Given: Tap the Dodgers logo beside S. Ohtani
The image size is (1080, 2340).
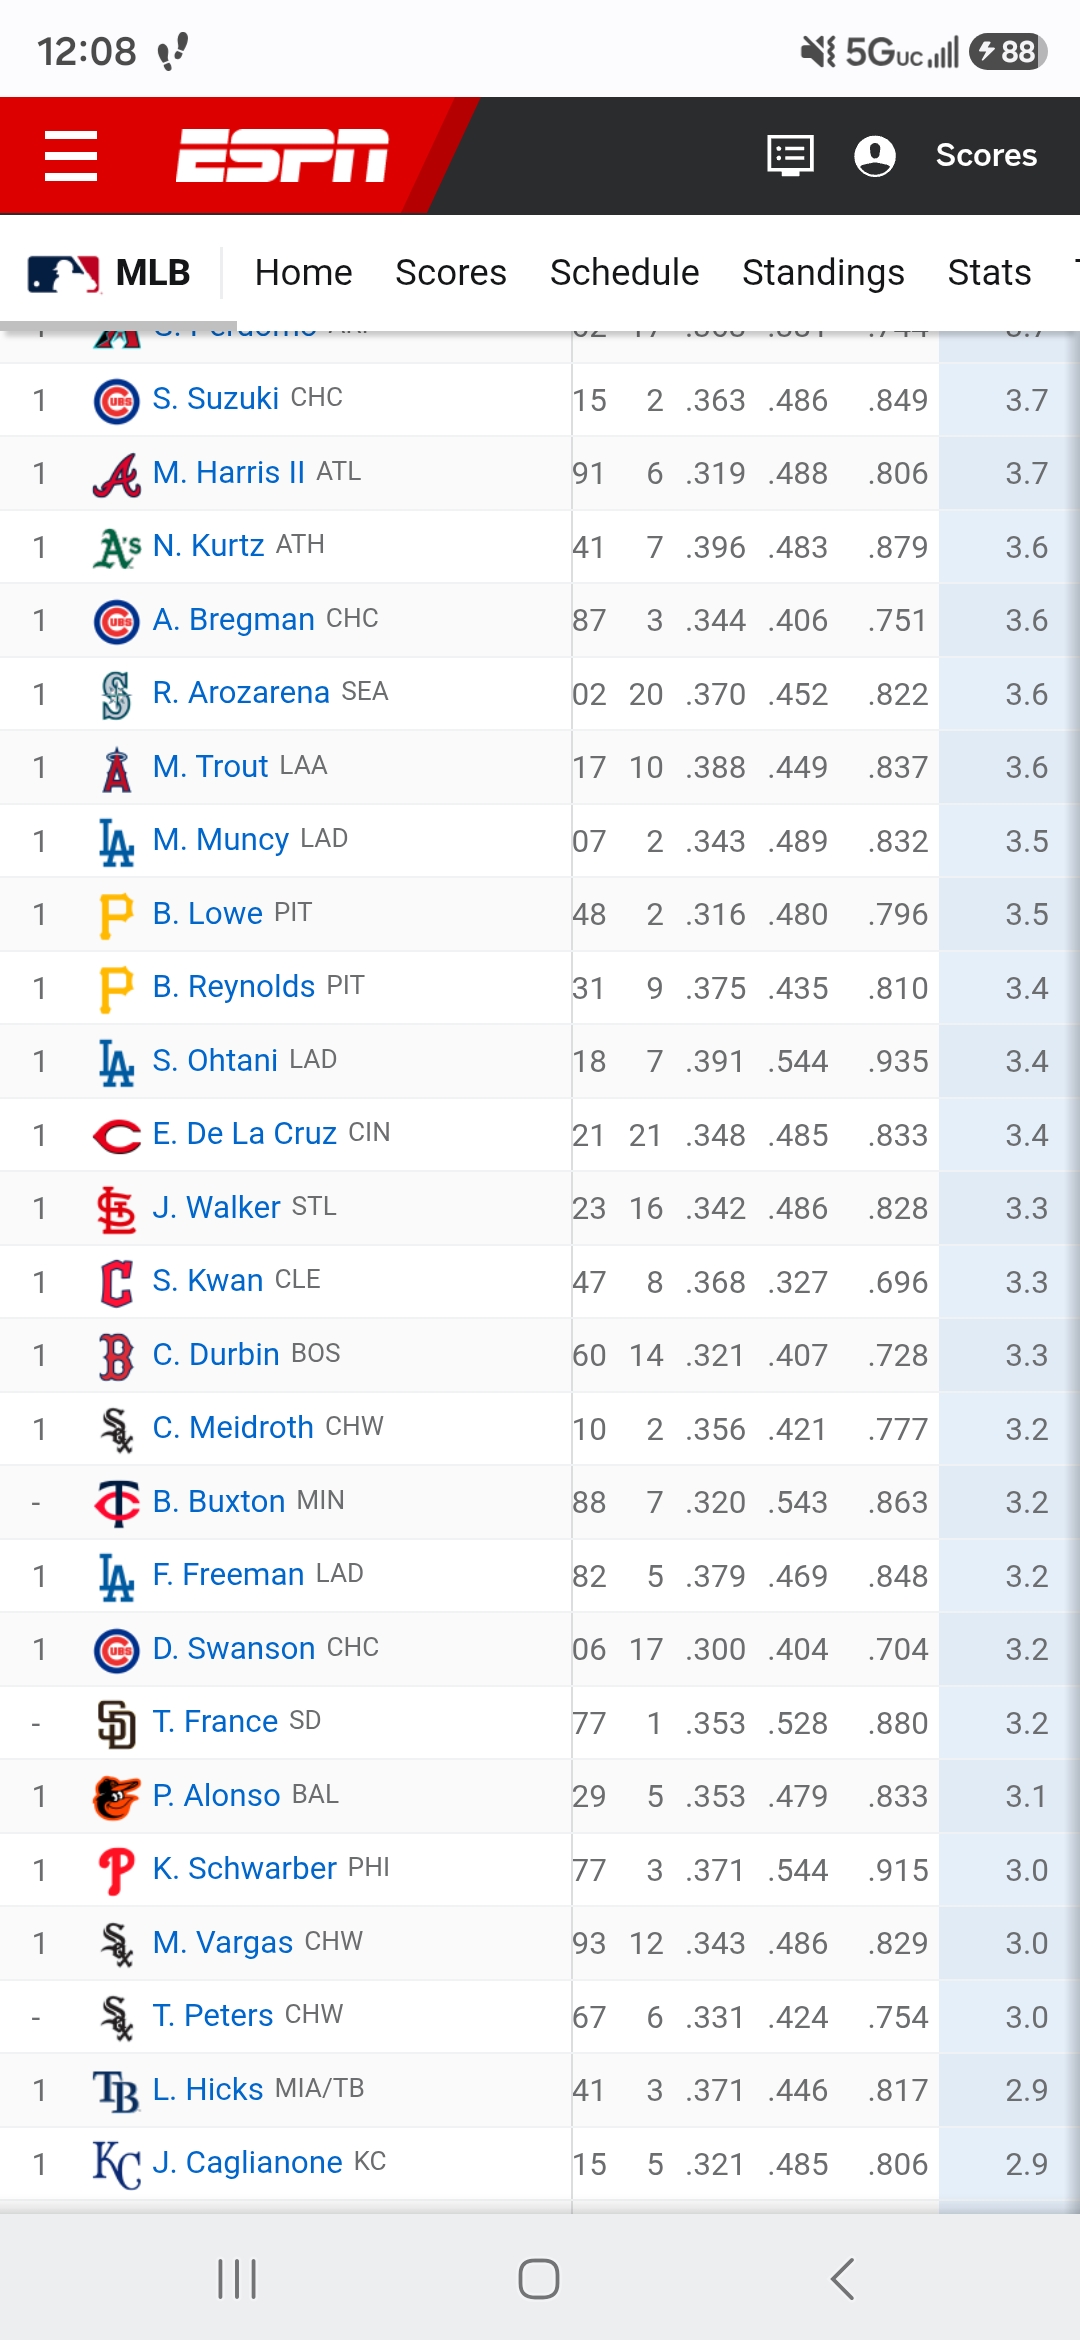Looking at the screenshot, I should 117,1062.
